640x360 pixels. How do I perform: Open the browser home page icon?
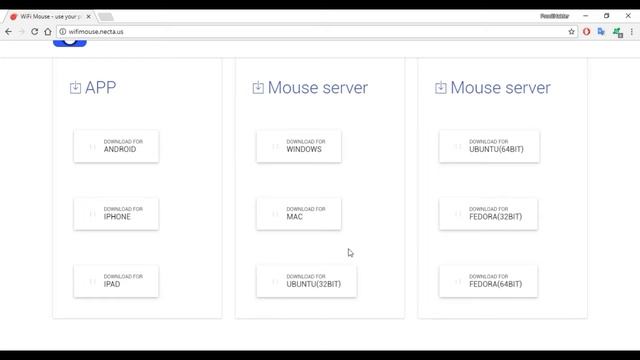[x=48, y=32]
